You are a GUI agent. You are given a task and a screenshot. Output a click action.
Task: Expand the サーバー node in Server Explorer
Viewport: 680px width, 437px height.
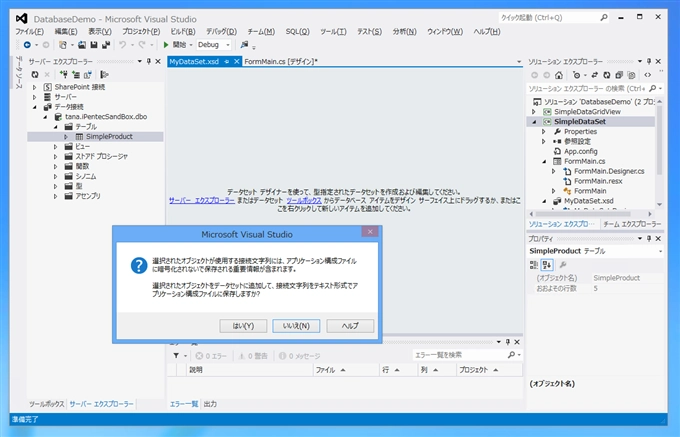coord(35,97)
